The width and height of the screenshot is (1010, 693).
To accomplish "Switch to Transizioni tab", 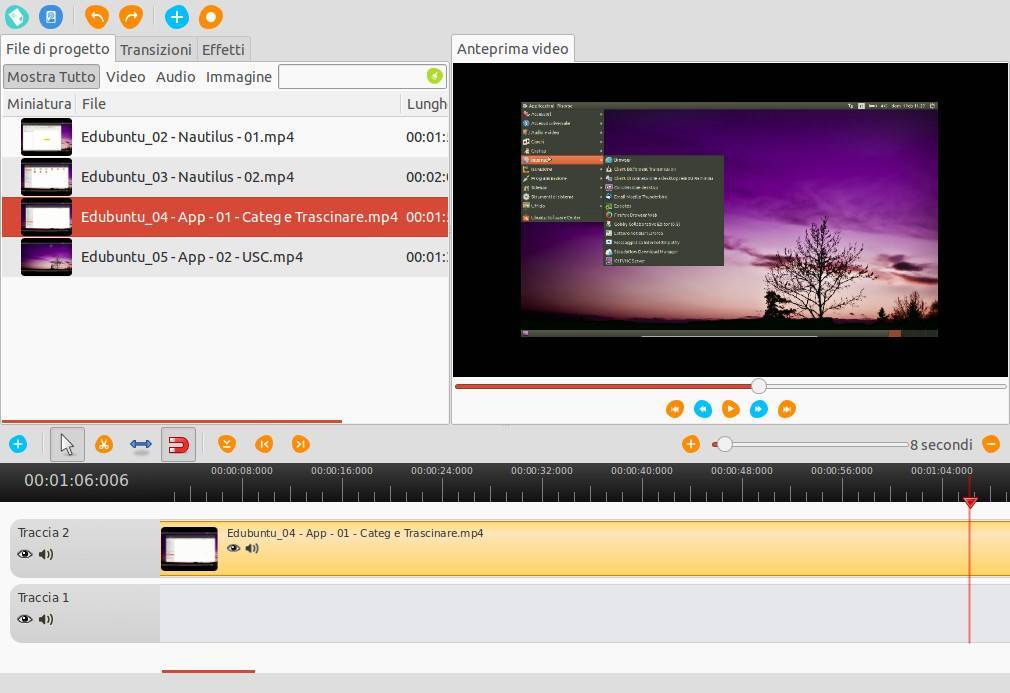I will (x=156, y=50).
